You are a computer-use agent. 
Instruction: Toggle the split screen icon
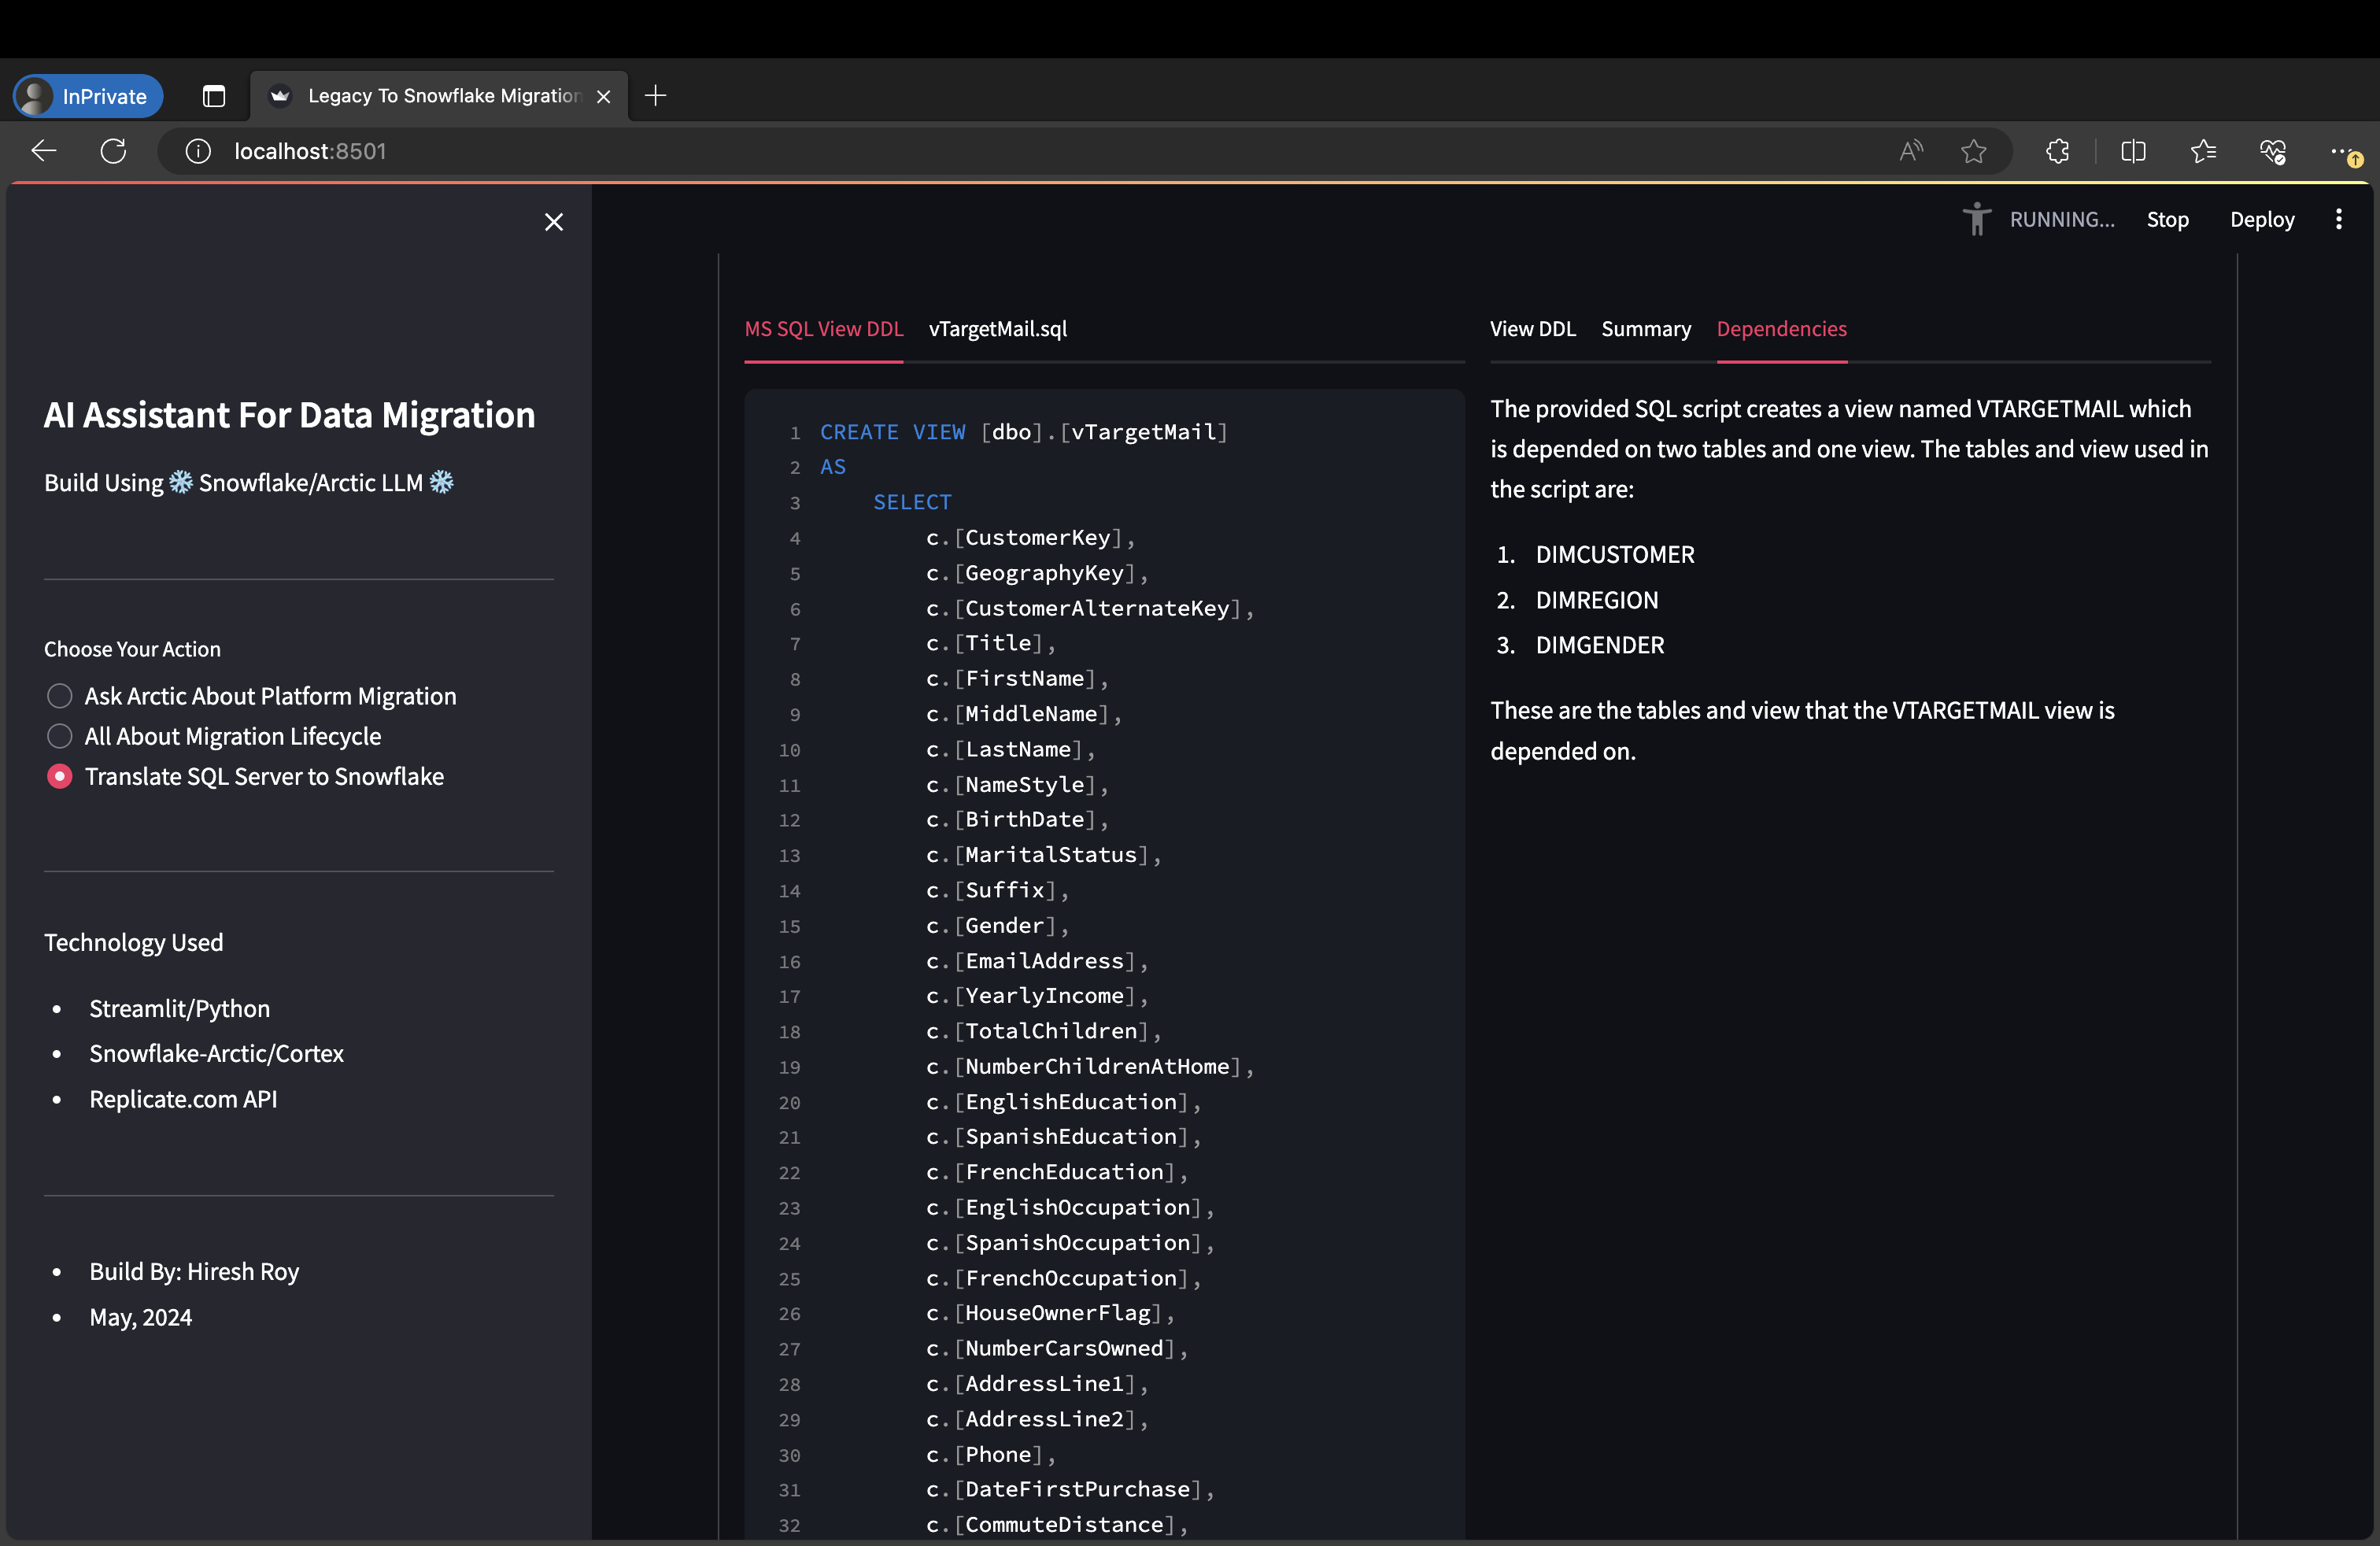[2133, 151]
